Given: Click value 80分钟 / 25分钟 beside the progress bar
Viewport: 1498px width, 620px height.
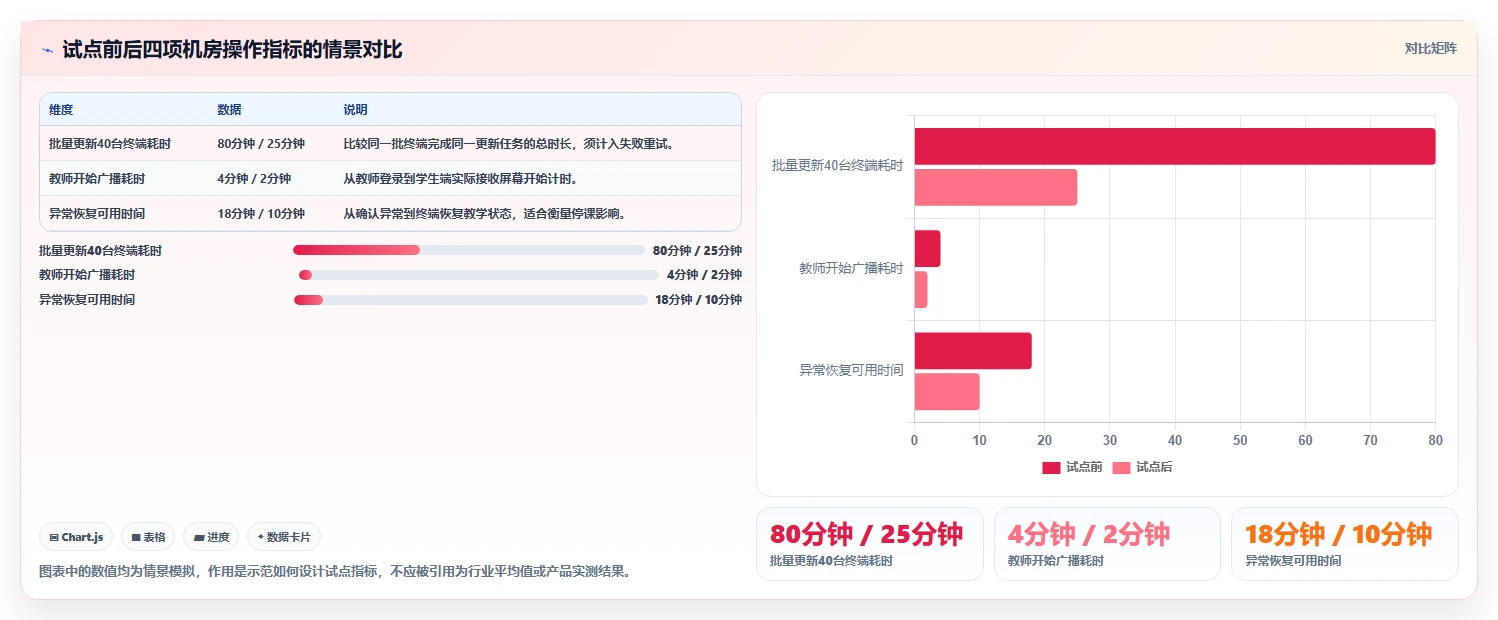Looking at the screenshot, I should pos(697,251).
